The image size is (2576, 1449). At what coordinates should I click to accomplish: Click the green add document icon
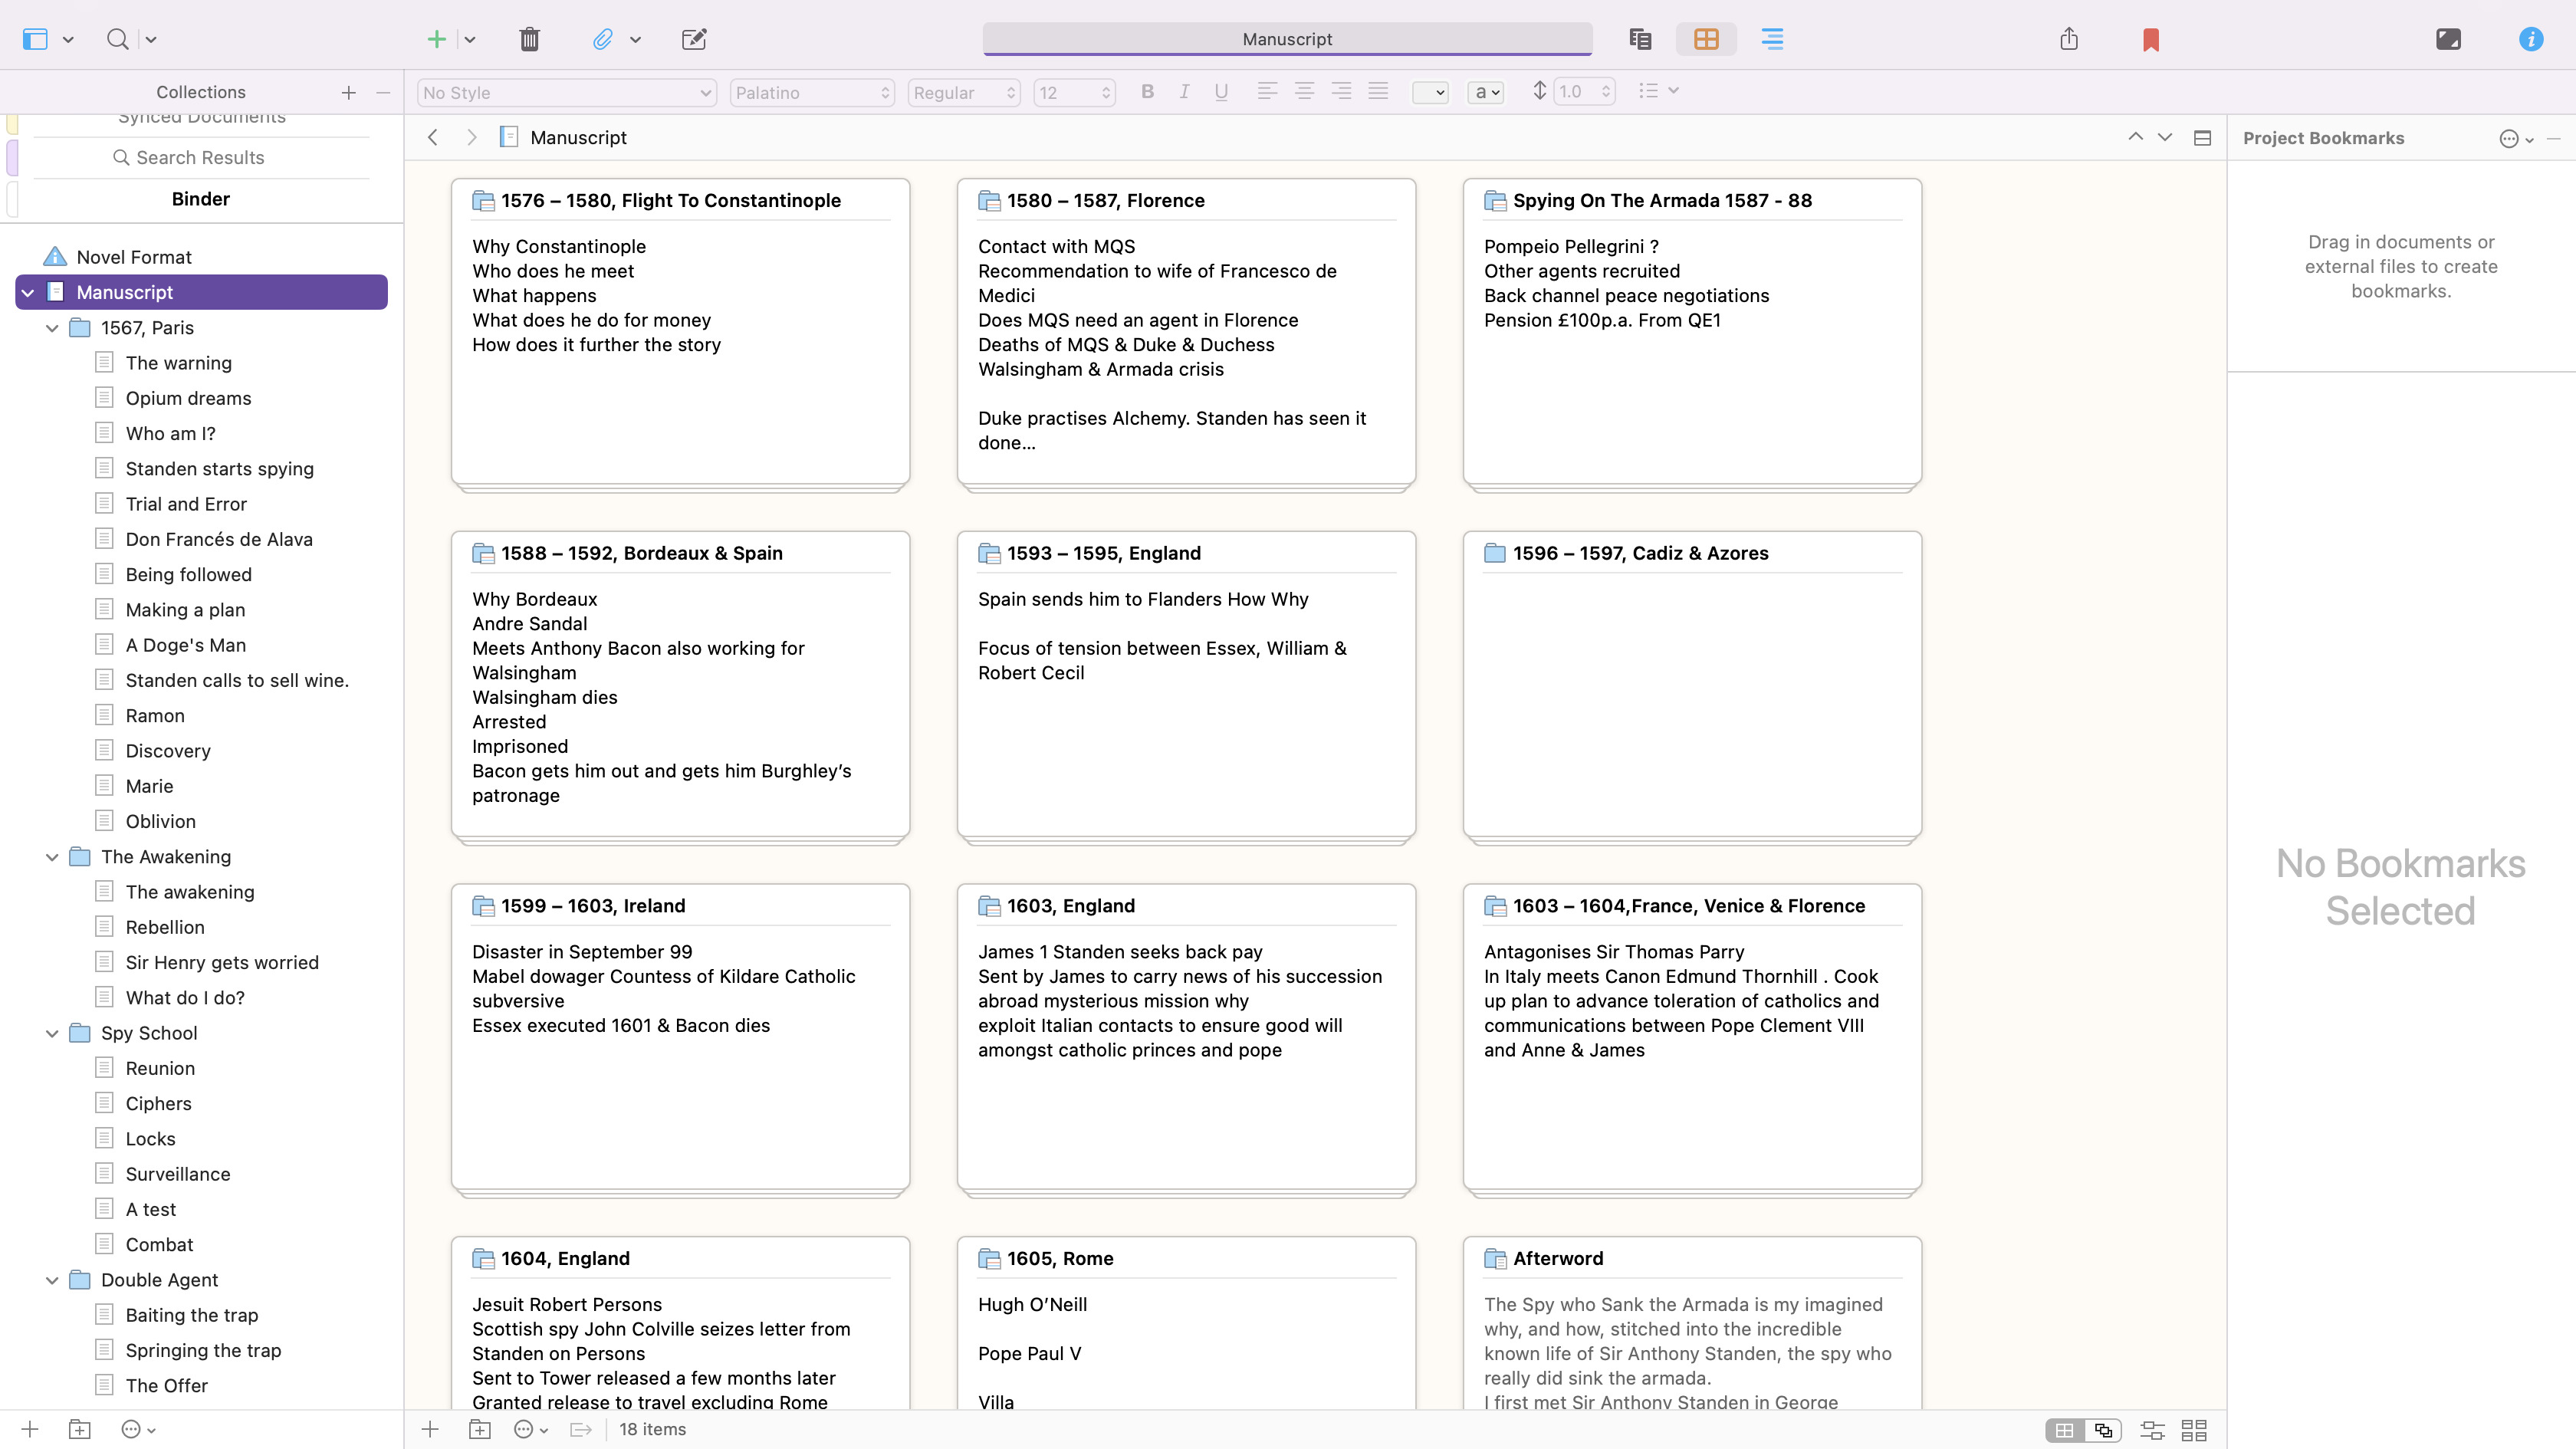pos(436,39)
